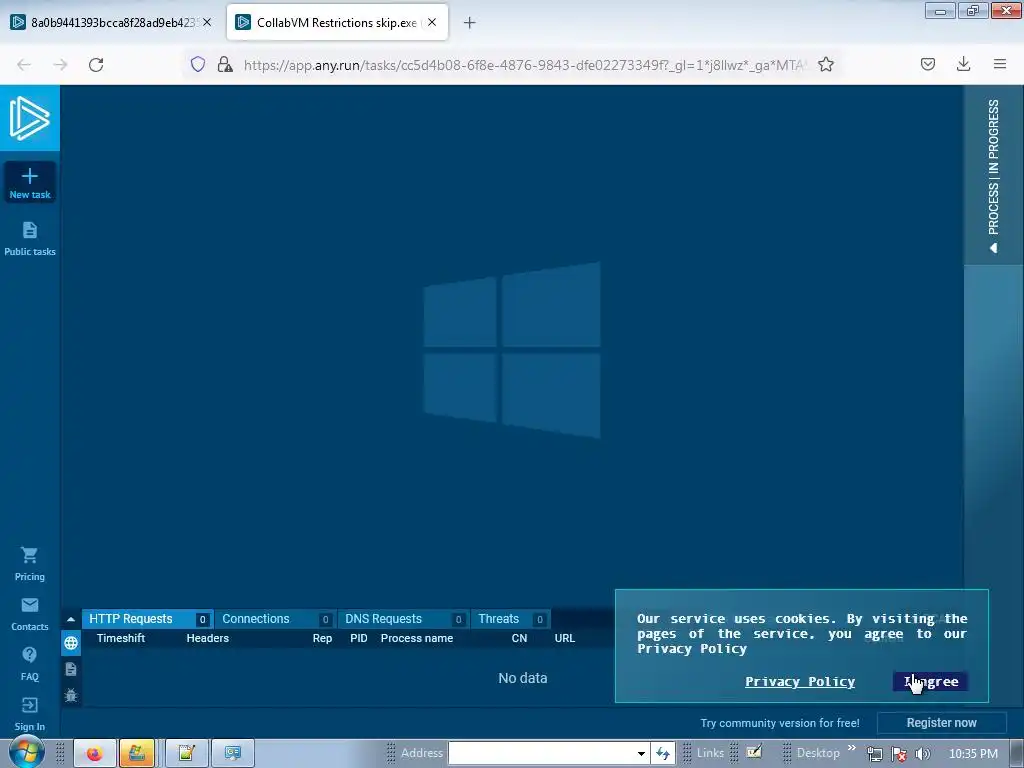
Task: Switch to the Connections tab
Action: (x=275, y=619)
